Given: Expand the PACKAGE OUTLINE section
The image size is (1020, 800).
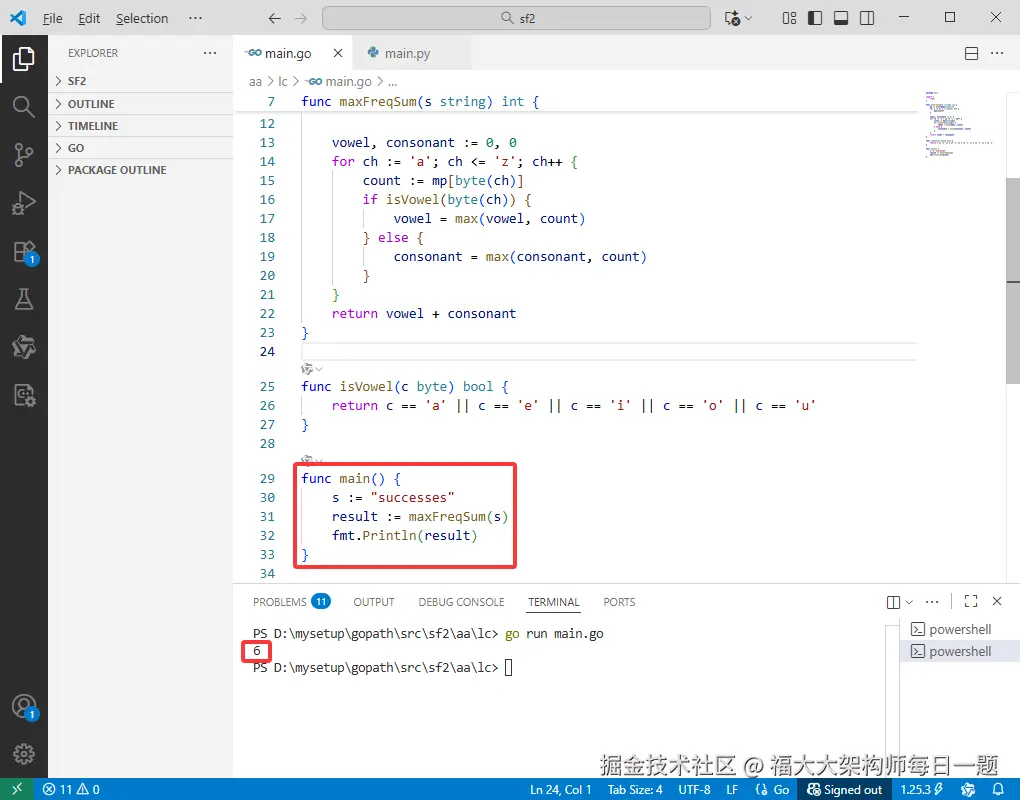Looking at the screenshot, I should pyautogui.click(x=141, y=170).
